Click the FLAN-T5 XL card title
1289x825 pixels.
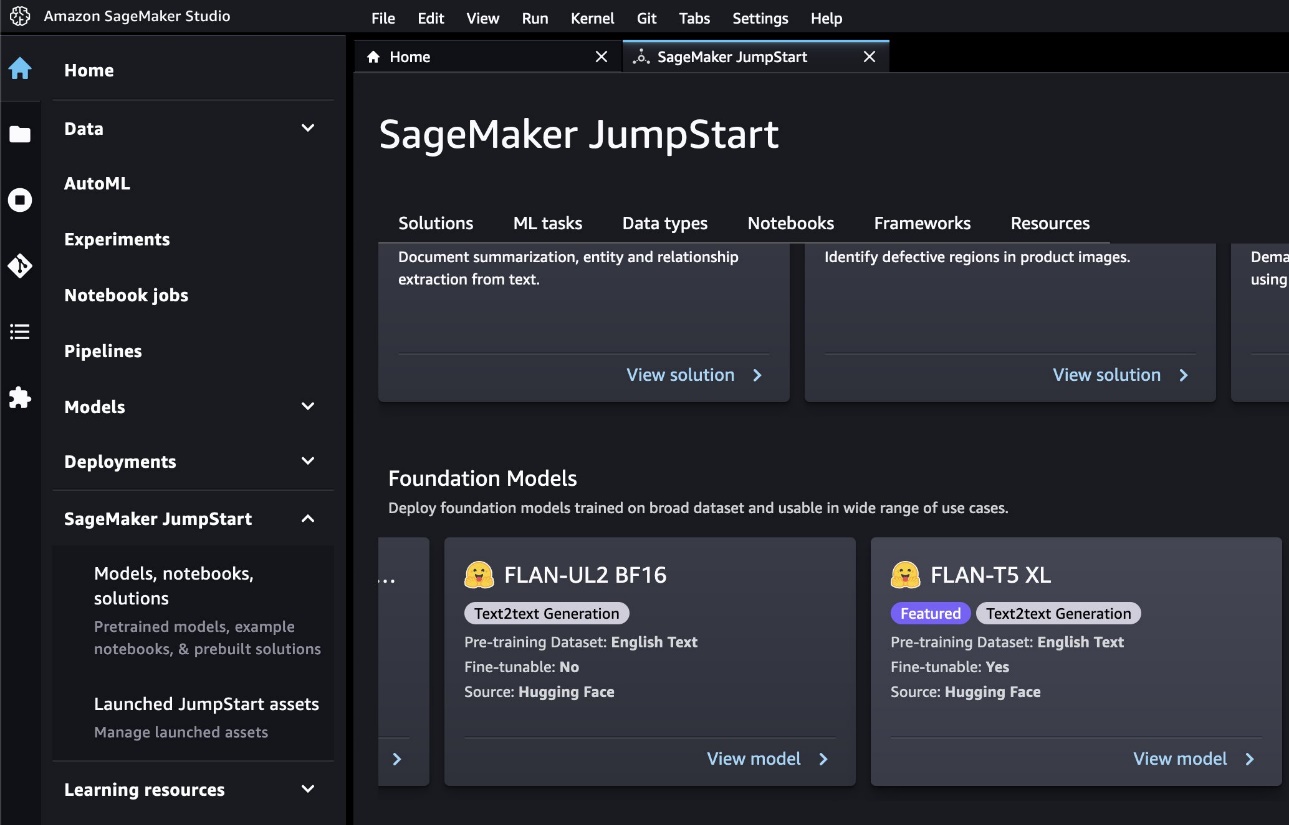[x=991, y=575]
